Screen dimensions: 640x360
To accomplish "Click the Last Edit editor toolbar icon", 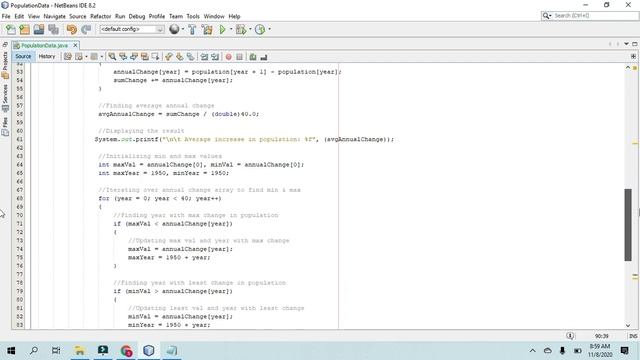I will point(68,57).
